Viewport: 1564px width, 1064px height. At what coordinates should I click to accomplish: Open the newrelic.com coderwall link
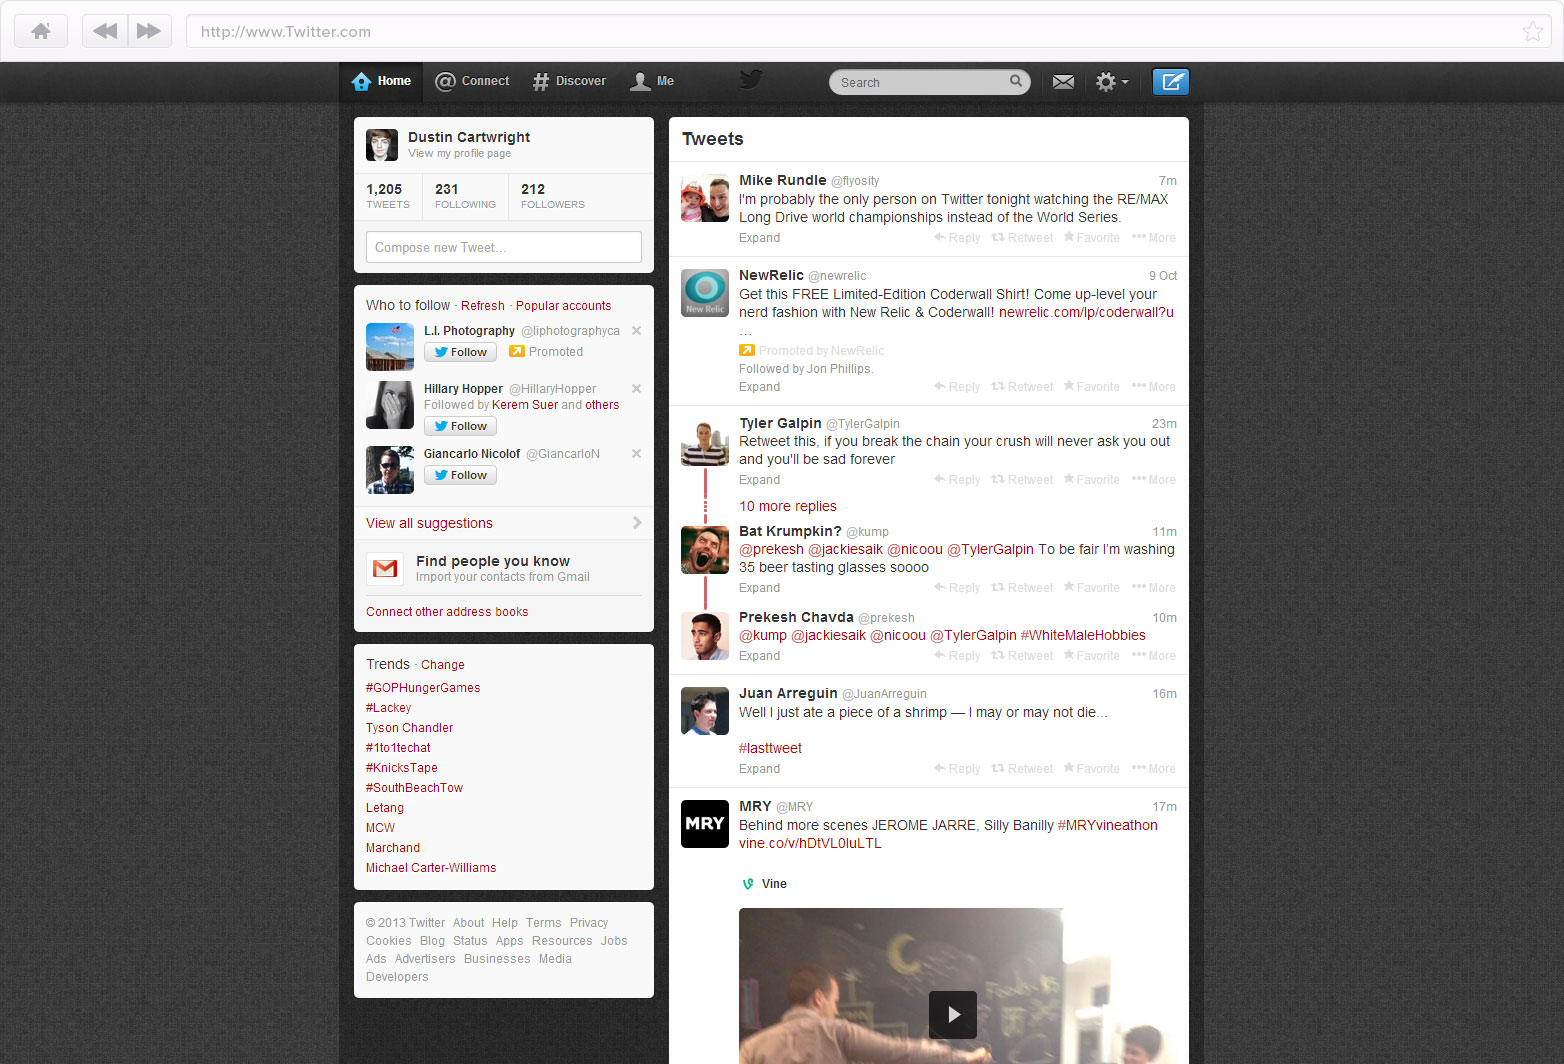click(1086, 312)
